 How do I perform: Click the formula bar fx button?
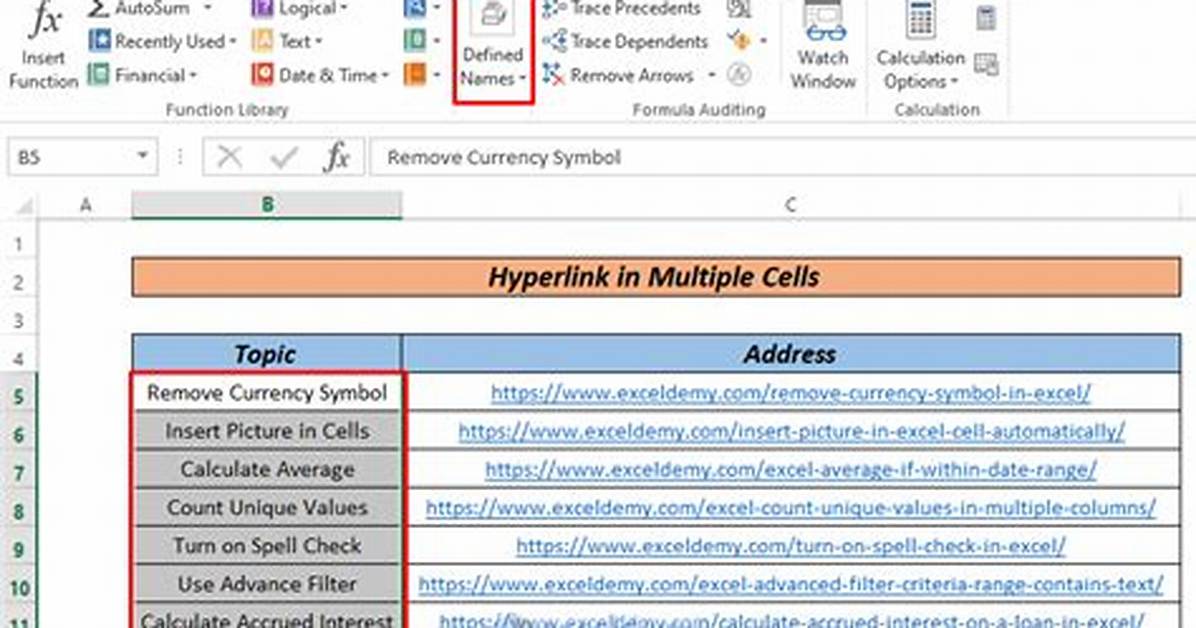point(336,157)
